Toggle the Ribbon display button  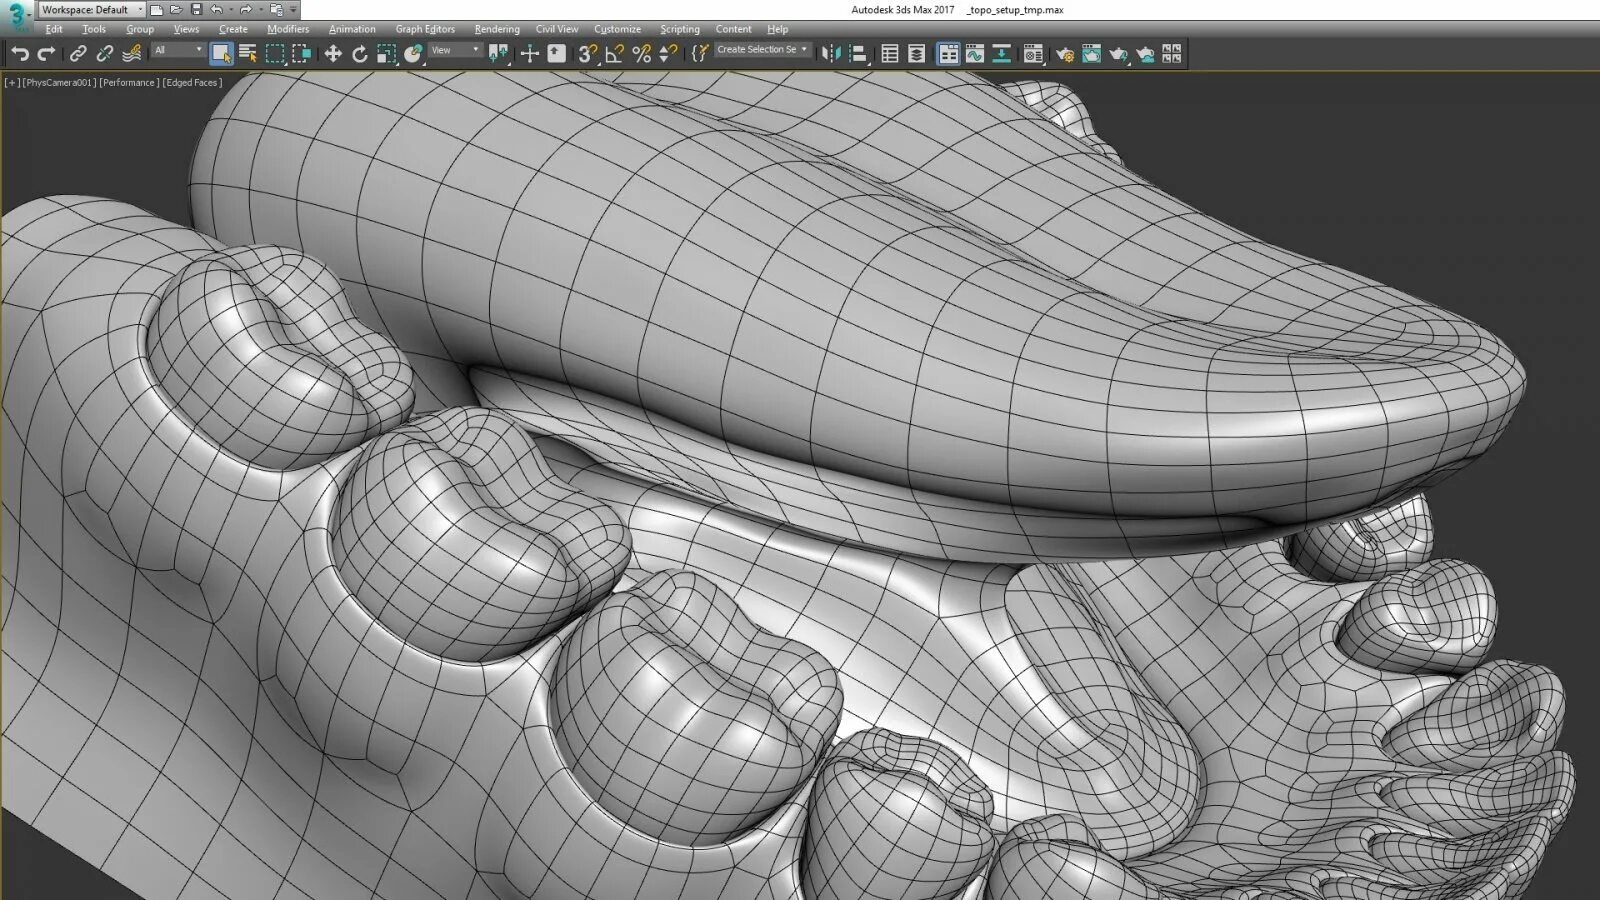pyautogui.click(x=948, y=54)
